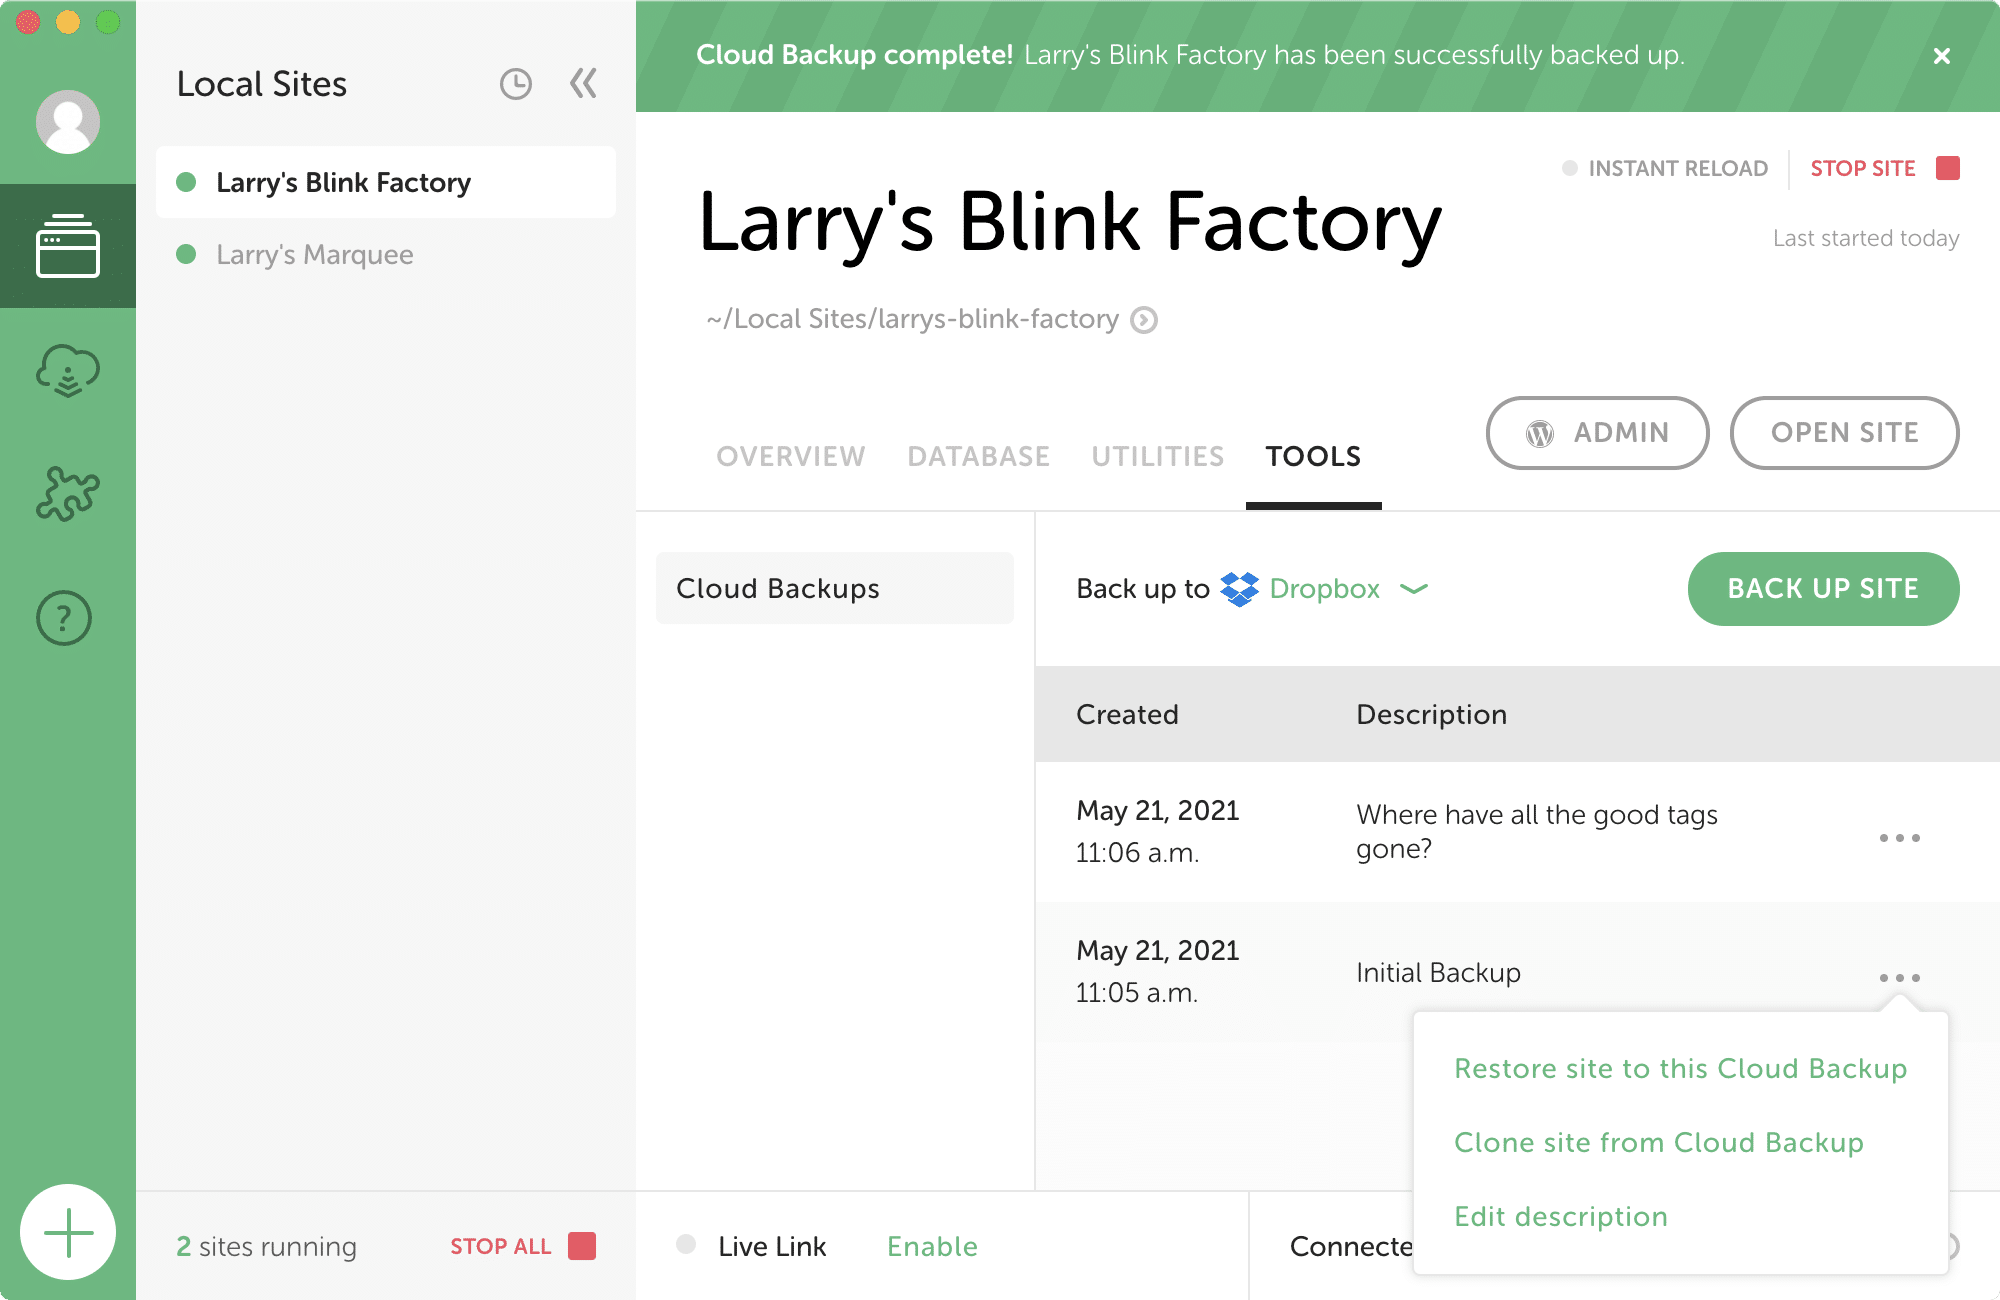Image resolution: width=2000 pixels, height=1300 pixels.
Task: Open options for 11:06 a.m. backup
Action: pyautogui.click(x=1899, y=838)
